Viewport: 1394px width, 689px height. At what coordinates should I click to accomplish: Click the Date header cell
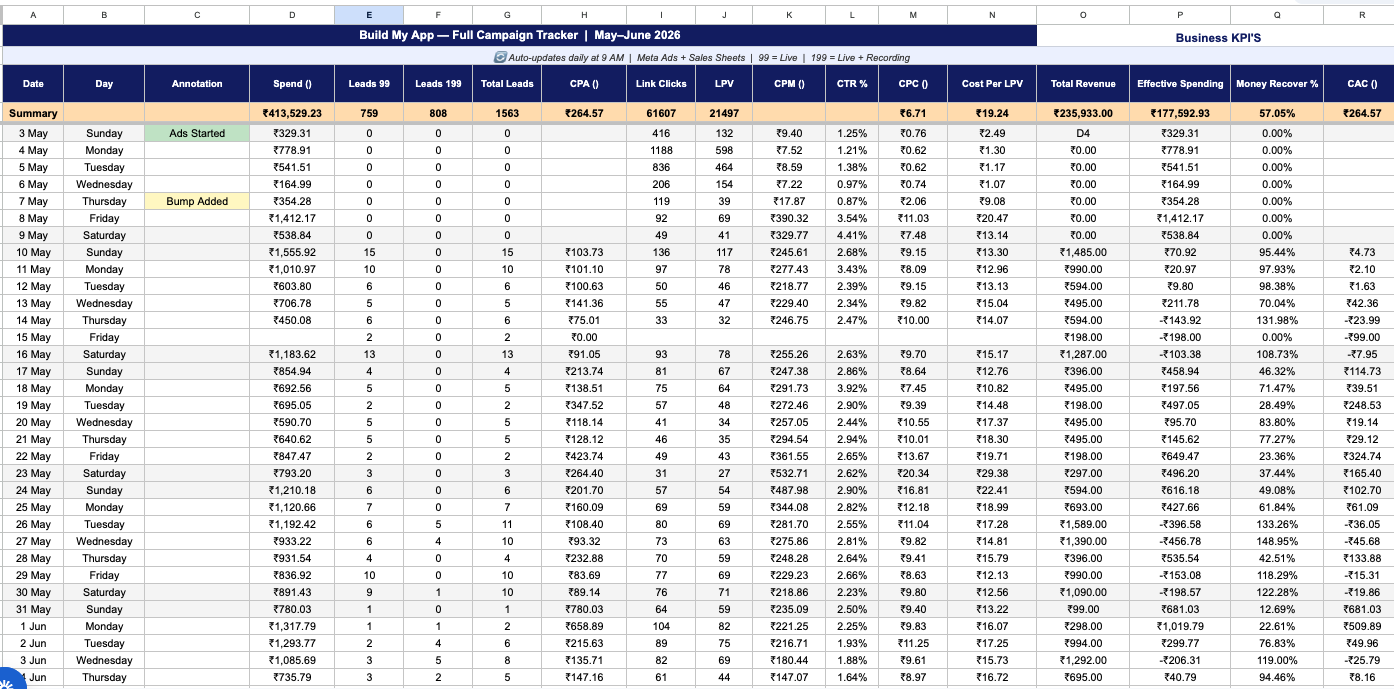tap(34, 83)
